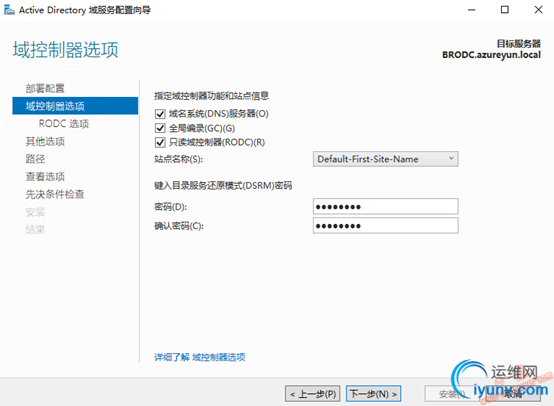The image size is (554, 406).
Task: Click the 上一步(P) back button
Action: click(313, 394)
